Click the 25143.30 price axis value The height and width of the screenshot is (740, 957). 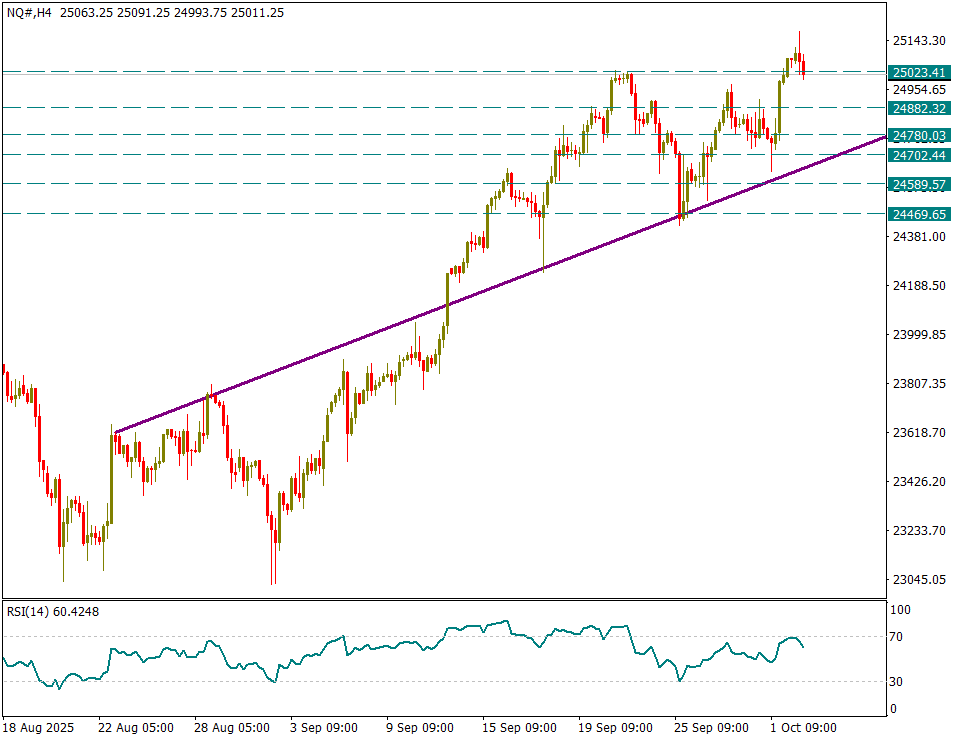(x=917, y=41)
